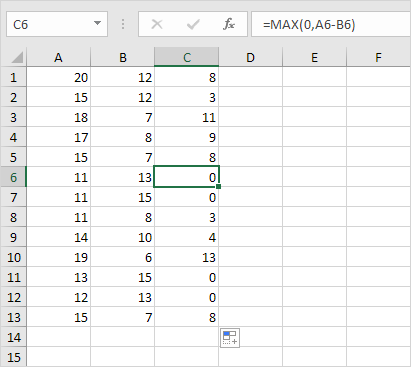This screenshot has height=367, width=411.
Task: Select row 7 header
Action: (13, 197)
